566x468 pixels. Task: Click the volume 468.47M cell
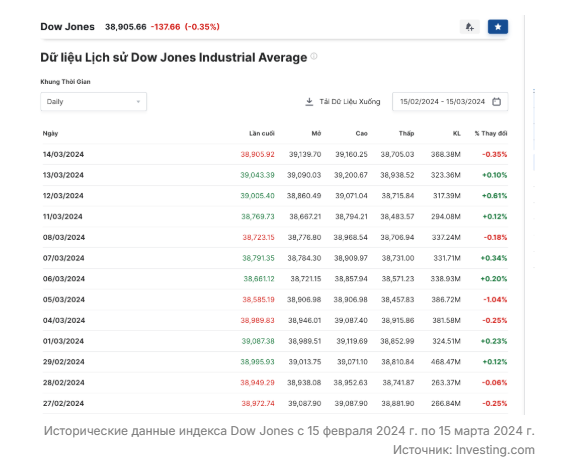445,362
